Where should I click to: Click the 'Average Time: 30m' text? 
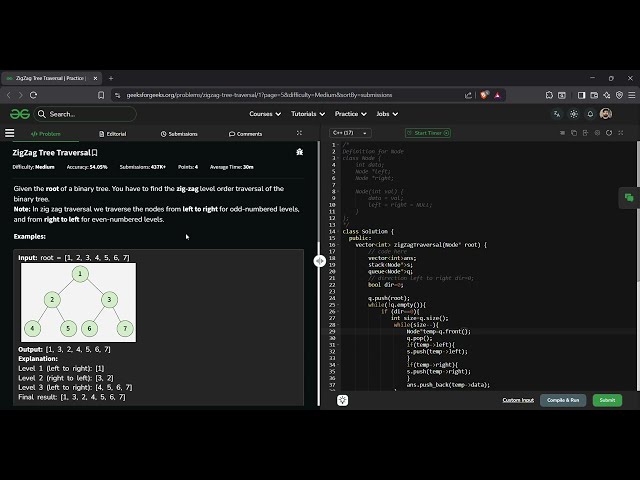coord(231,167)
